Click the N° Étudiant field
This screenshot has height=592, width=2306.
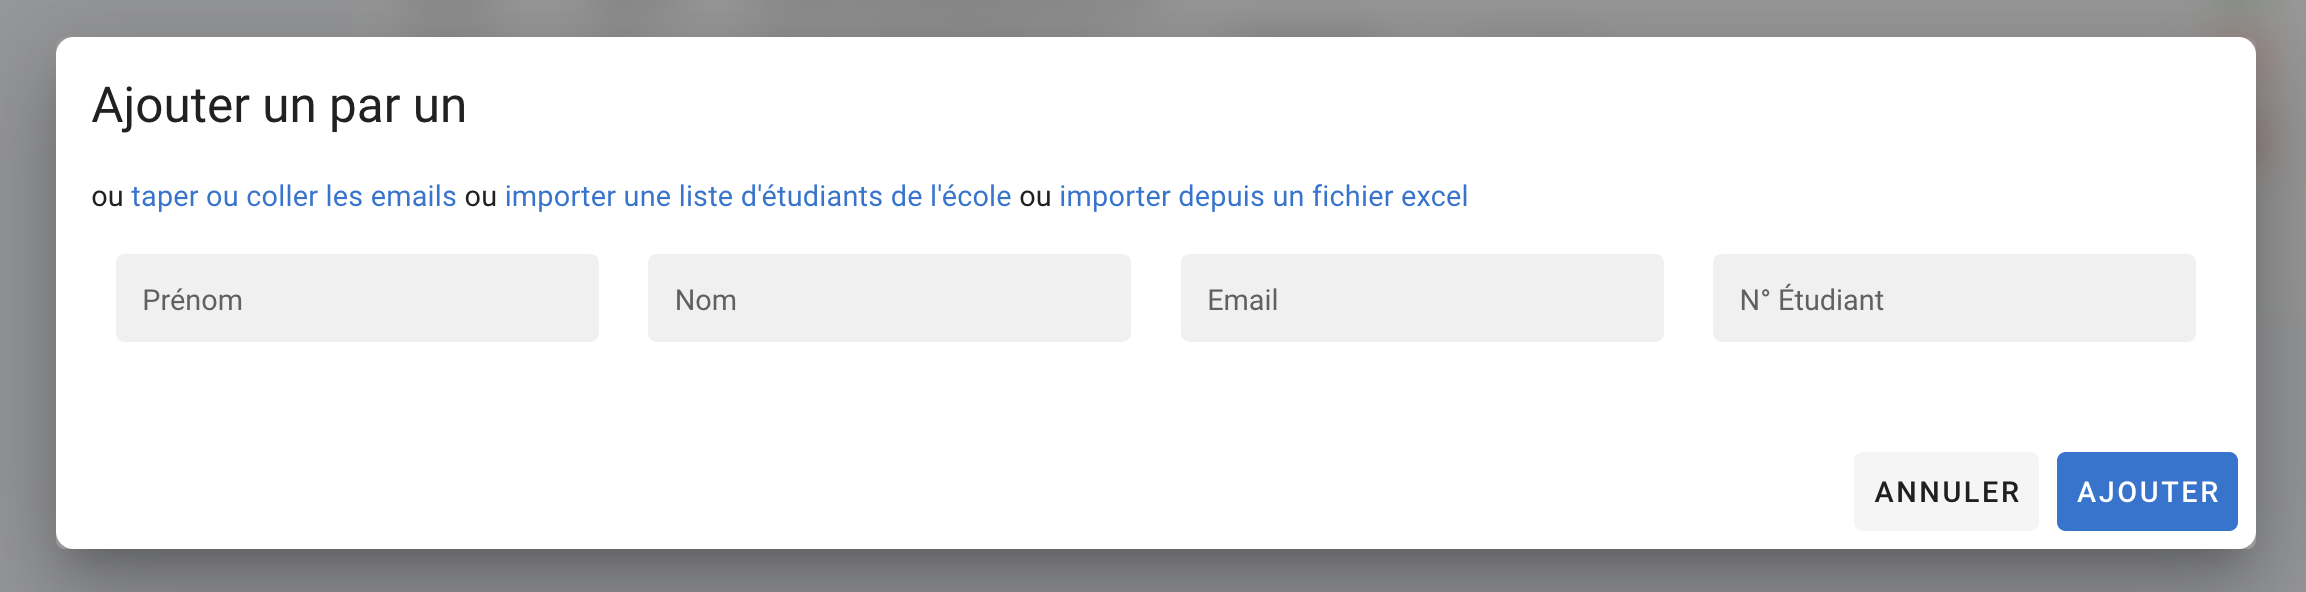point(1953,299)
